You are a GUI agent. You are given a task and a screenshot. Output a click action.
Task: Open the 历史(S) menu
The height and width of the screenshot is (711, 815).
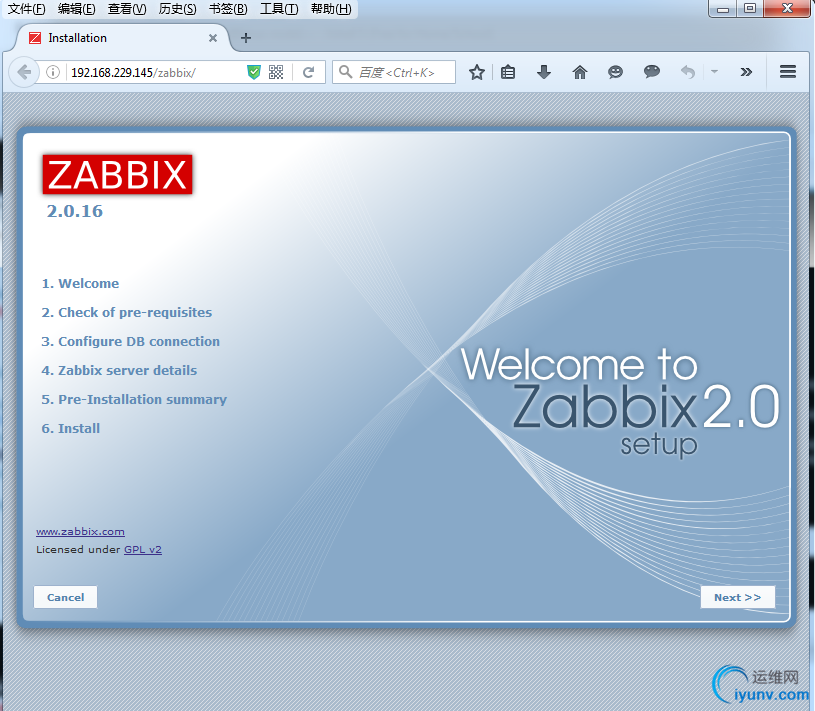pyautogui.click(x=177, y=9)
